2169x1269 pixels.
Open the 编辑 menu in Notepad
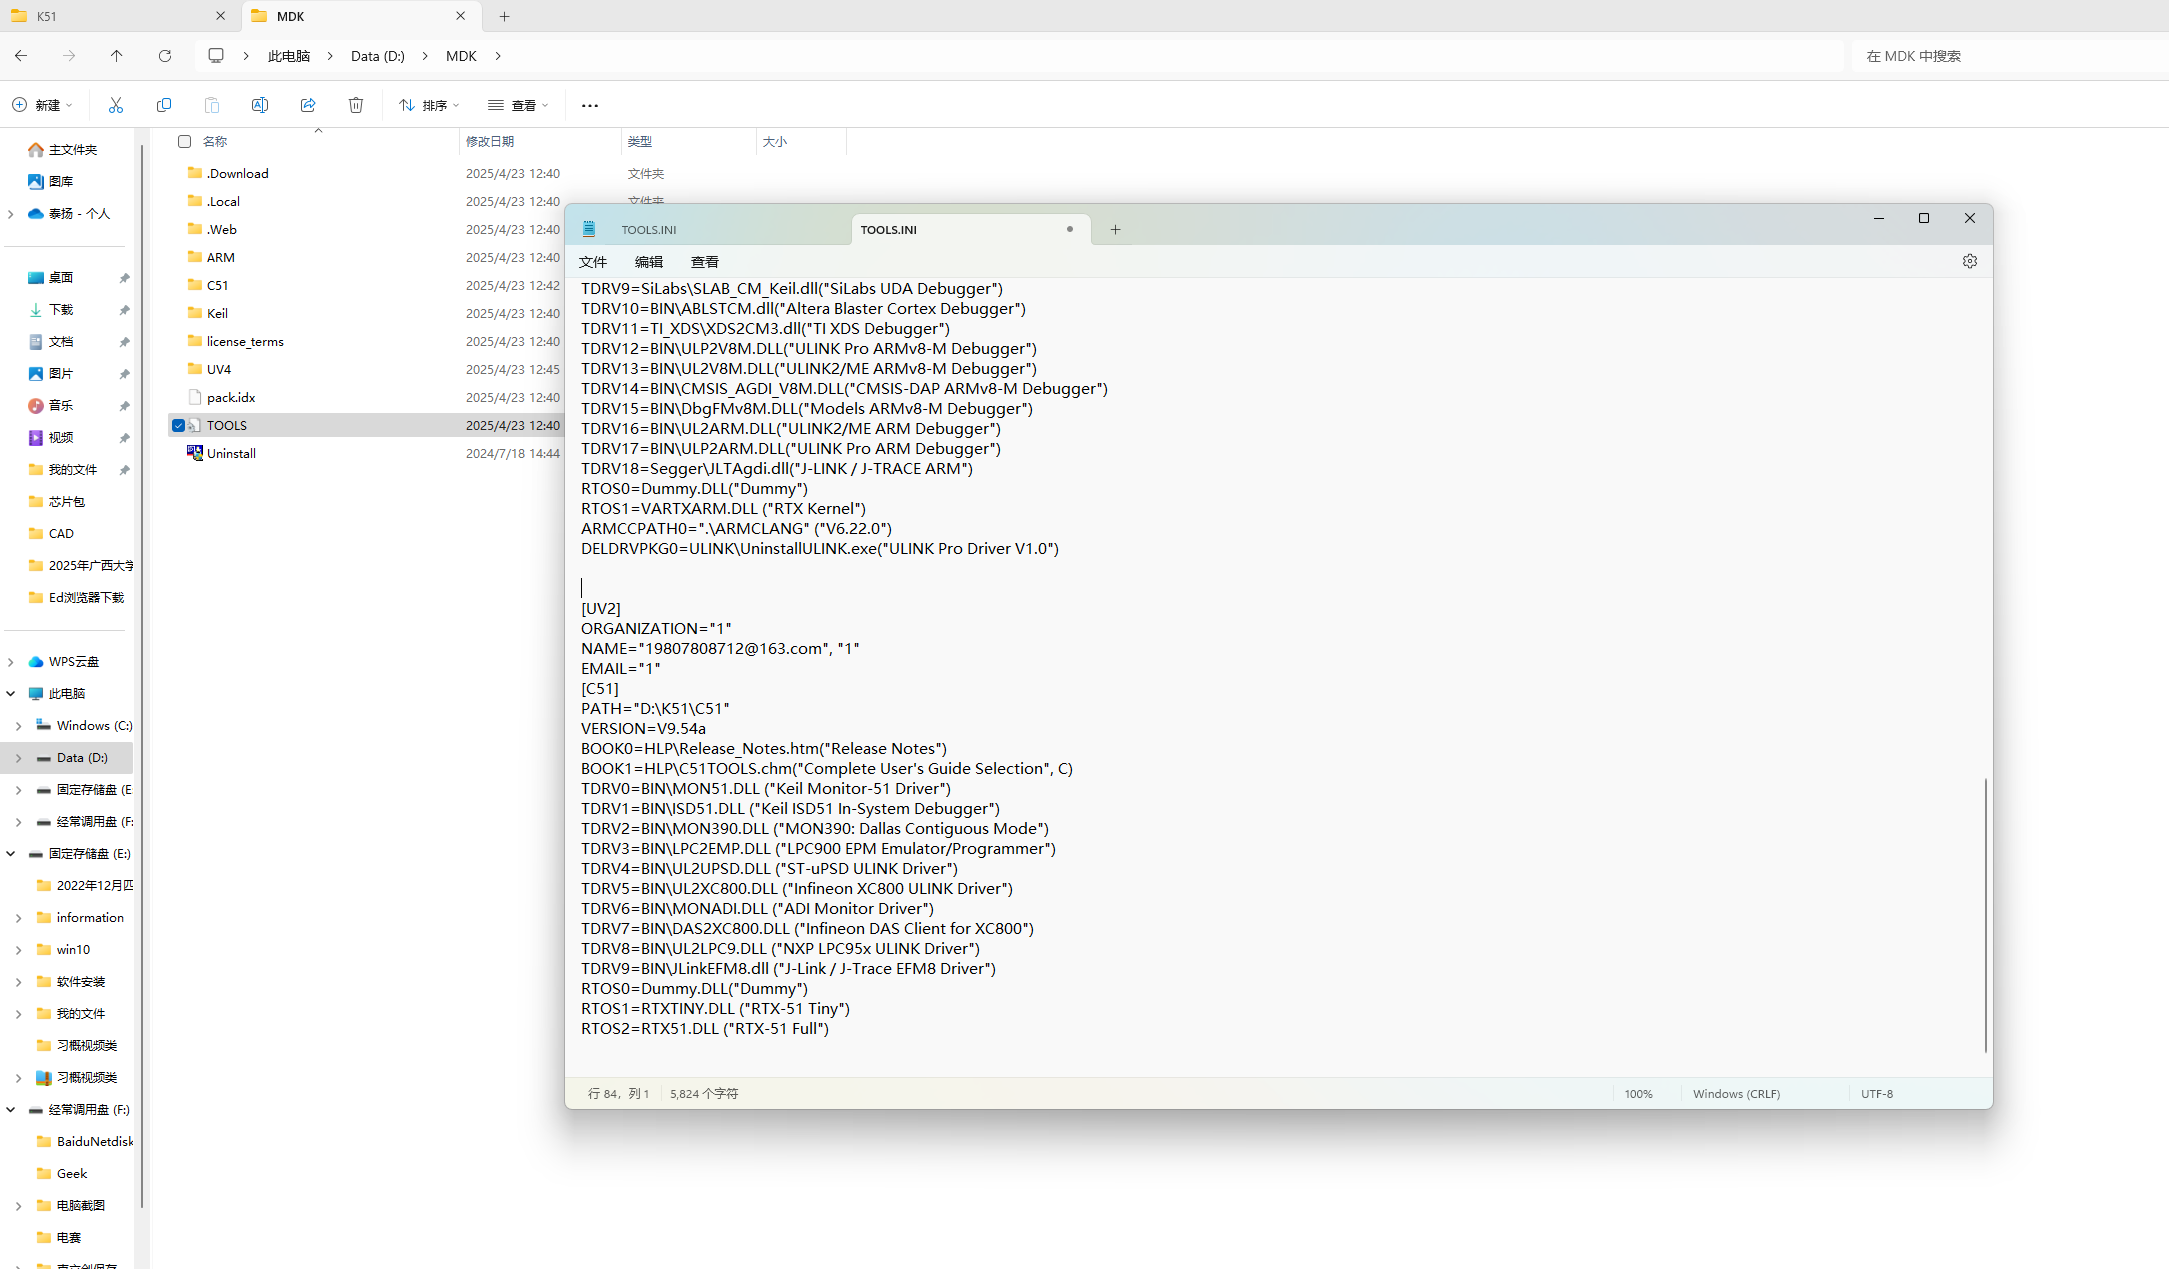coord(648,262)
